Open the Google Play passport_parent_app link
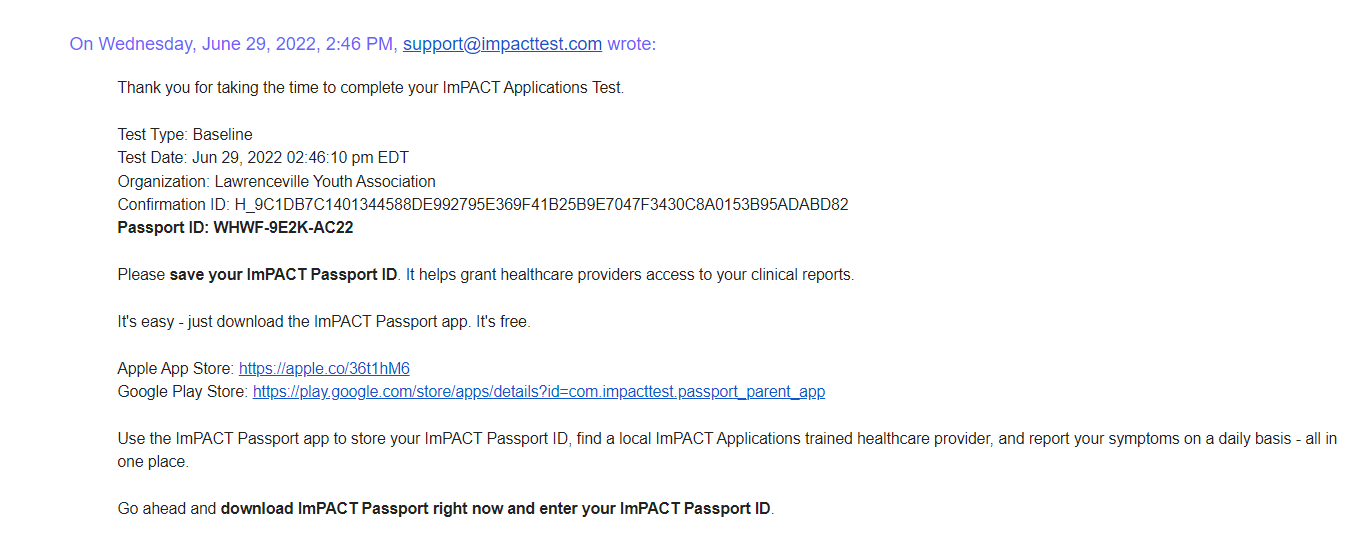 click(x=539, y=392)
